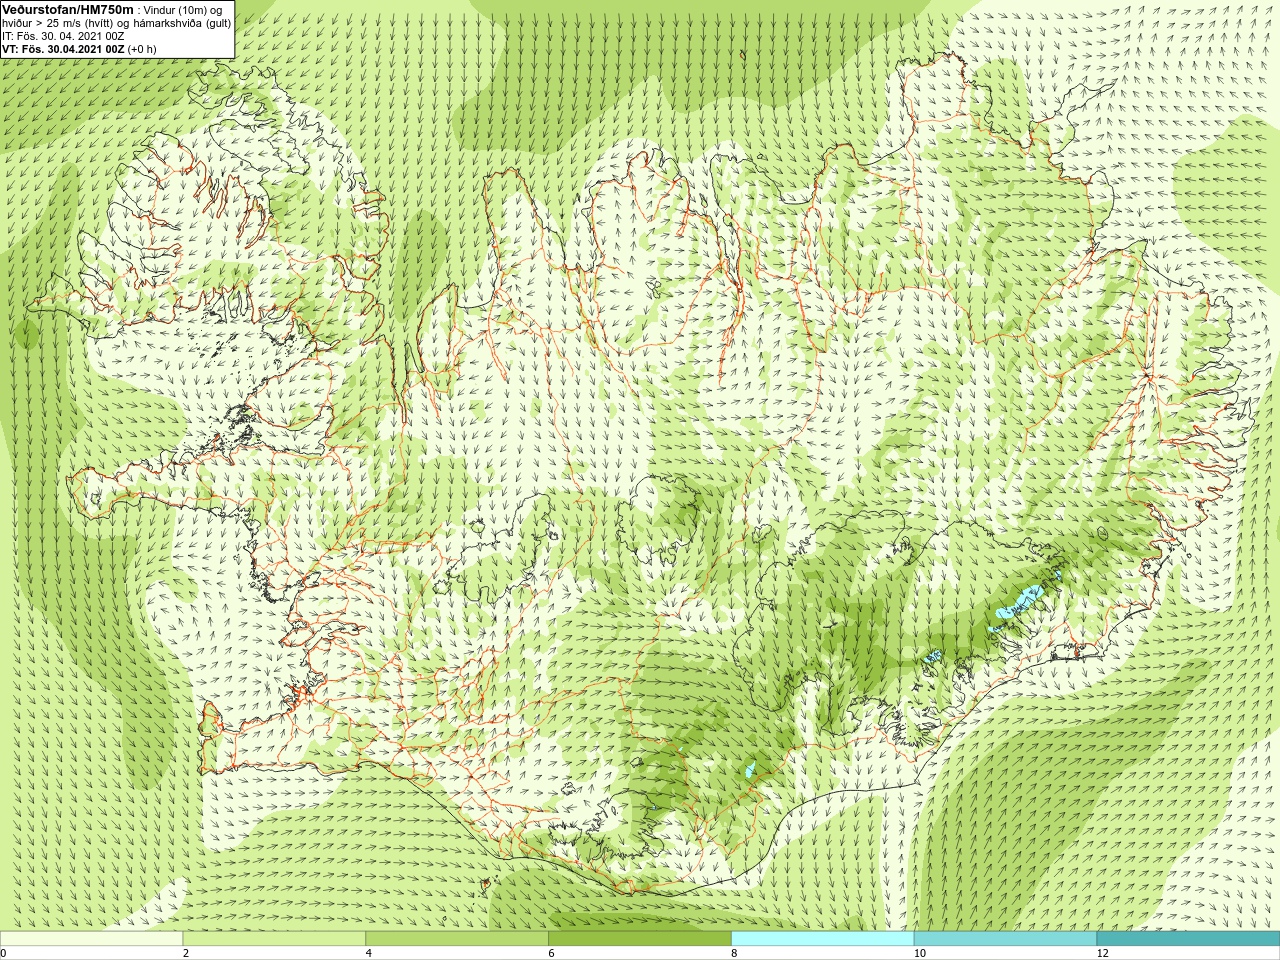Click the 'hviður > 25 m/s (hvítt)' legend line

click(62, 23)
